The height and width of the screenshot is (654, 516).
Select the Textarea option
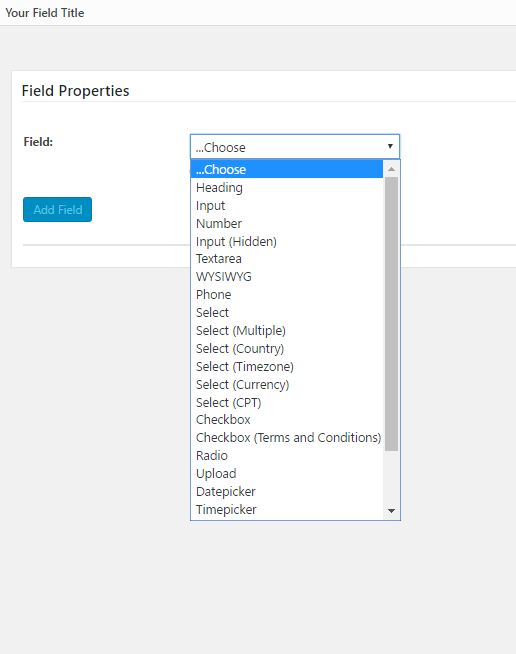287,259
